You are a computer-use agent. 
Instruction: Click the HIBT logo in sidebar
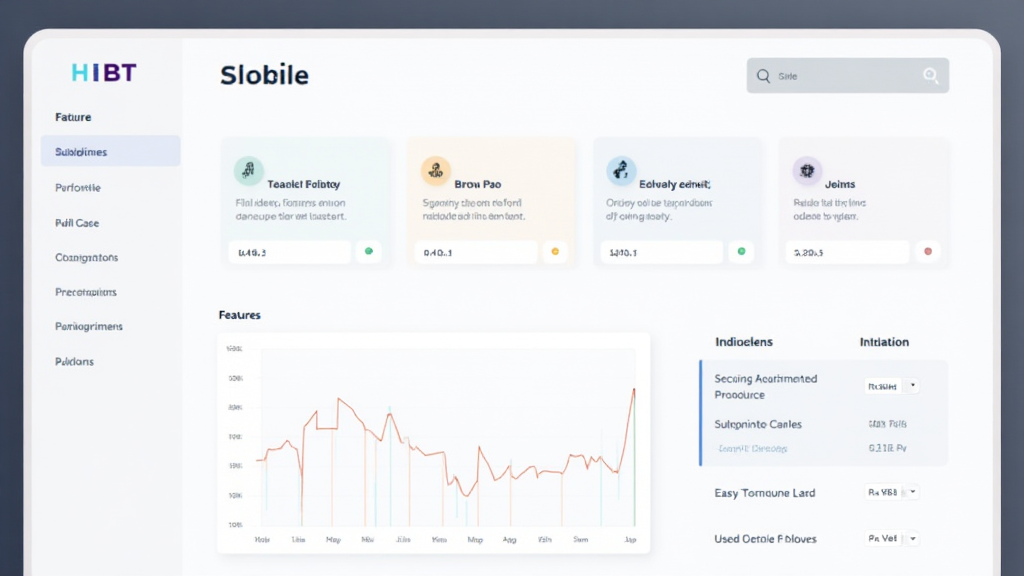104,73
